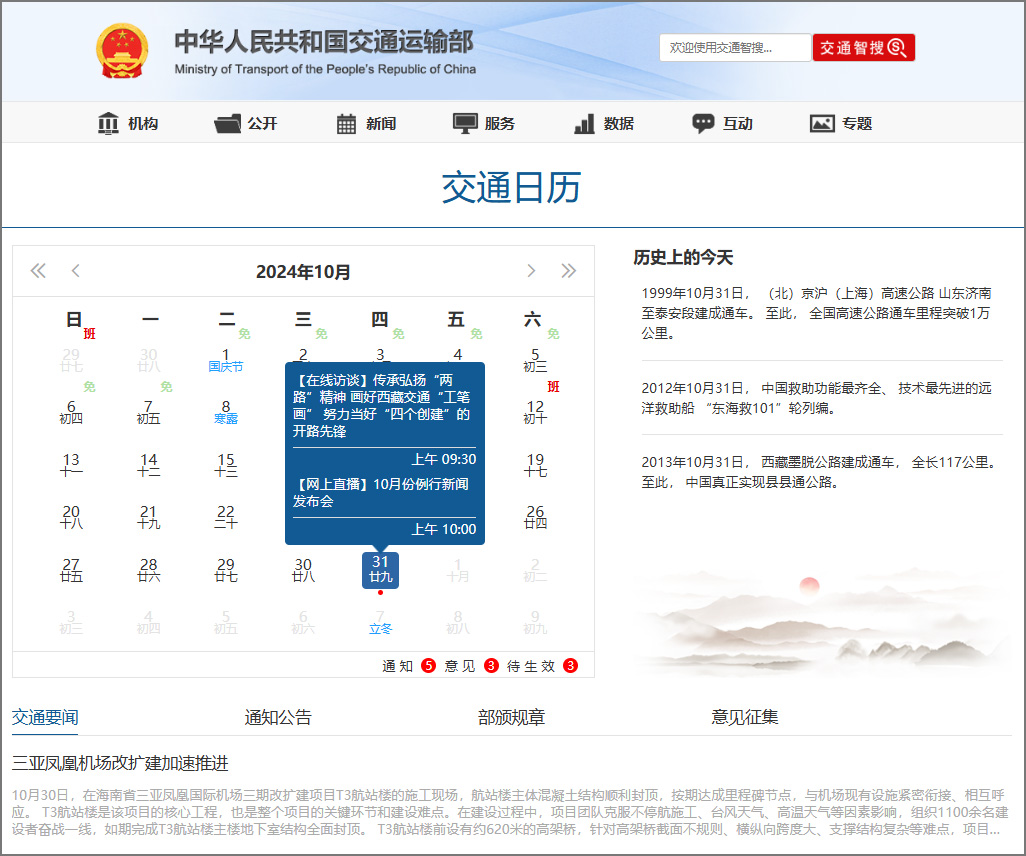Viewport: 1026px width, 856px height.
Task: Click the 公开 folder icon
Action: pyautogui.click(x=228, y=123)
